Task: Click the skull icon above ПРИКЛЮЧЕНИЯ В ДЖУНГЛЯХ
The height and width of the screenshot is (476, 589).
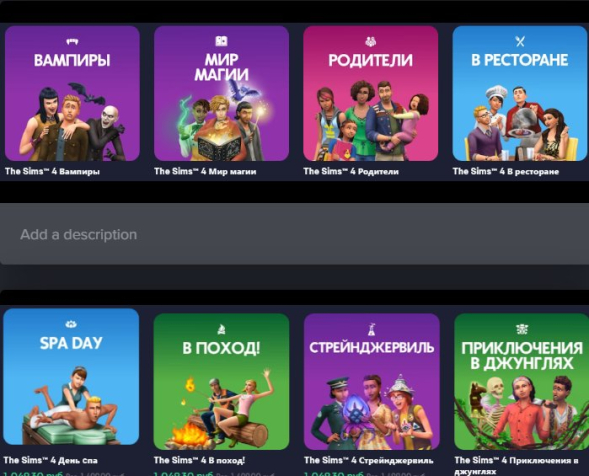Action: tap(522, 329)
